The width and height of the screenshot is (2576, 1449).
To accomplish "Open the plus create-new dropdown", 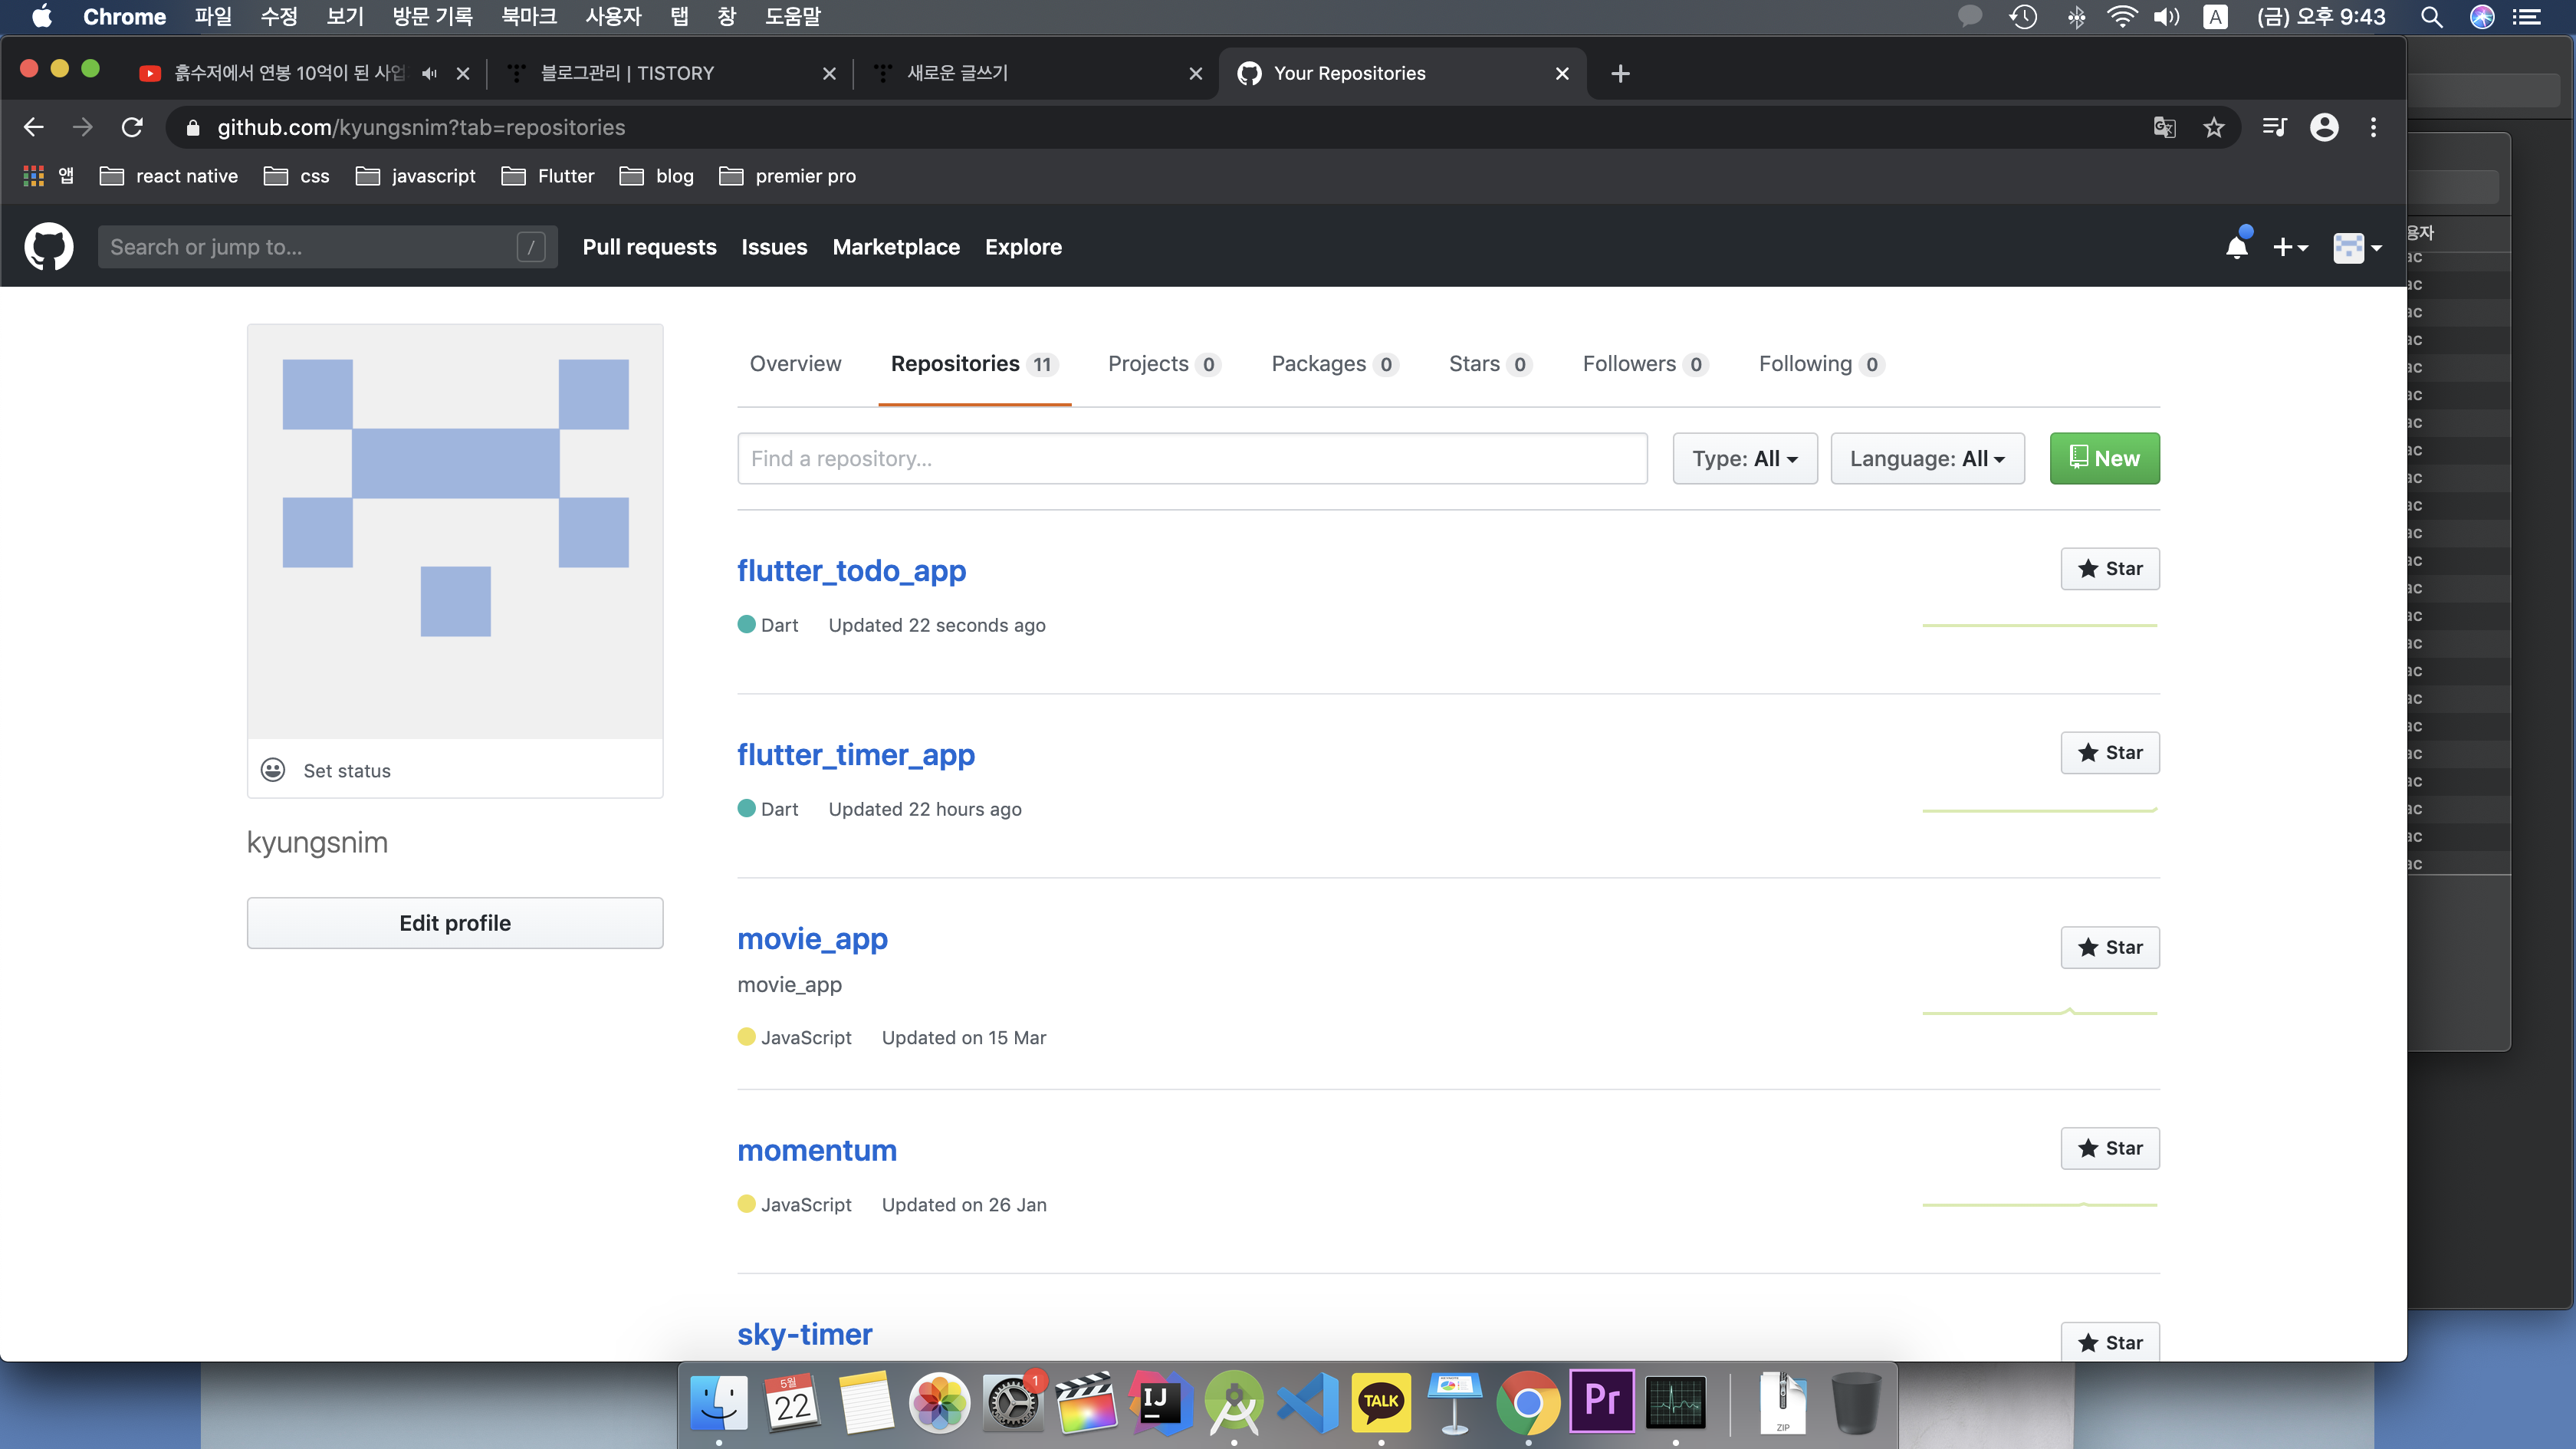I will click(x=2289, y=247).
